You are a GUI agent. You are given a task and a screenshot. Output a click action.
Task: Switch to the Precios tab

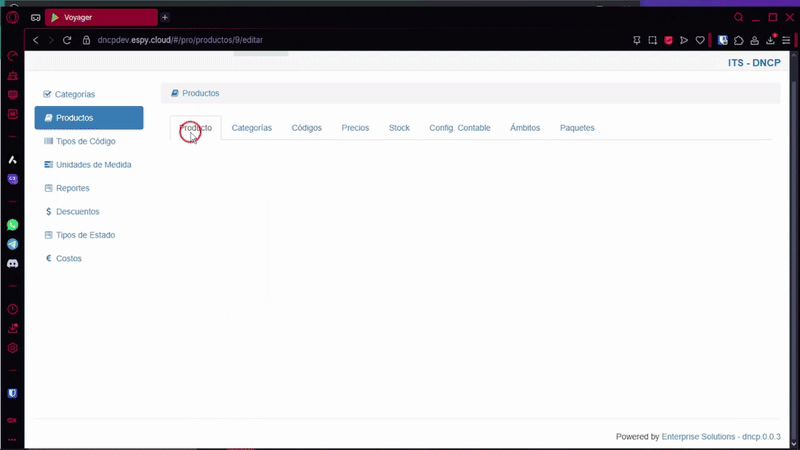click(355, 128)
